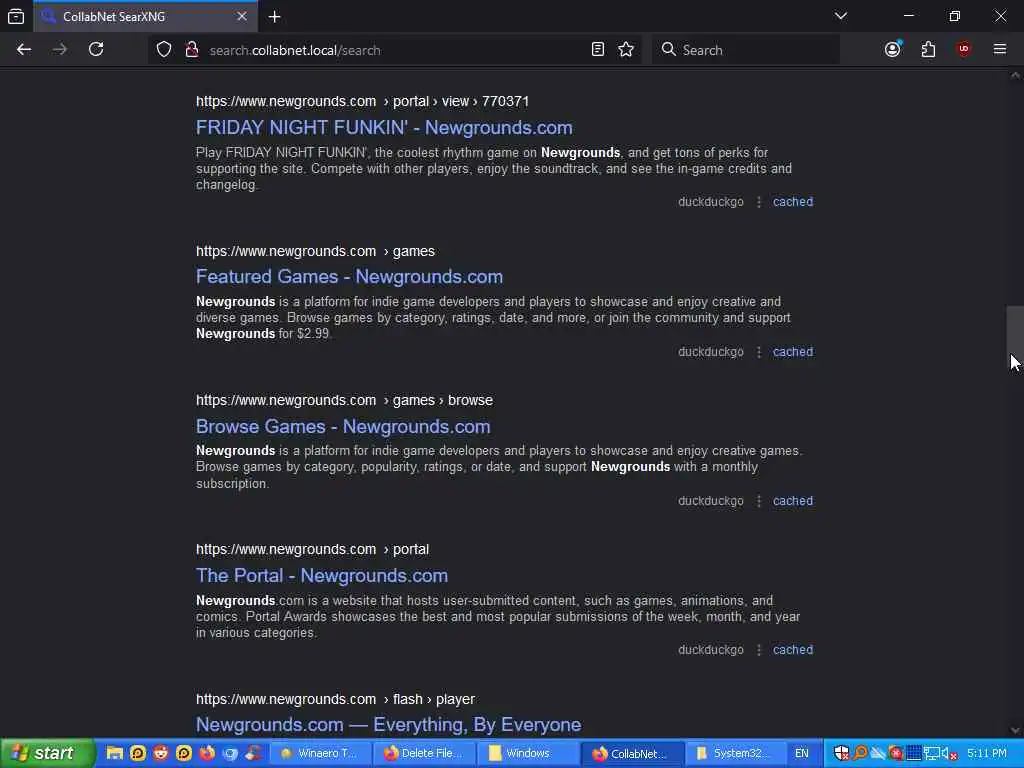The width and height of the screenshot is (1024, 768).
Task: Click the scrollbar up arrow
Action: point(1015,76)
